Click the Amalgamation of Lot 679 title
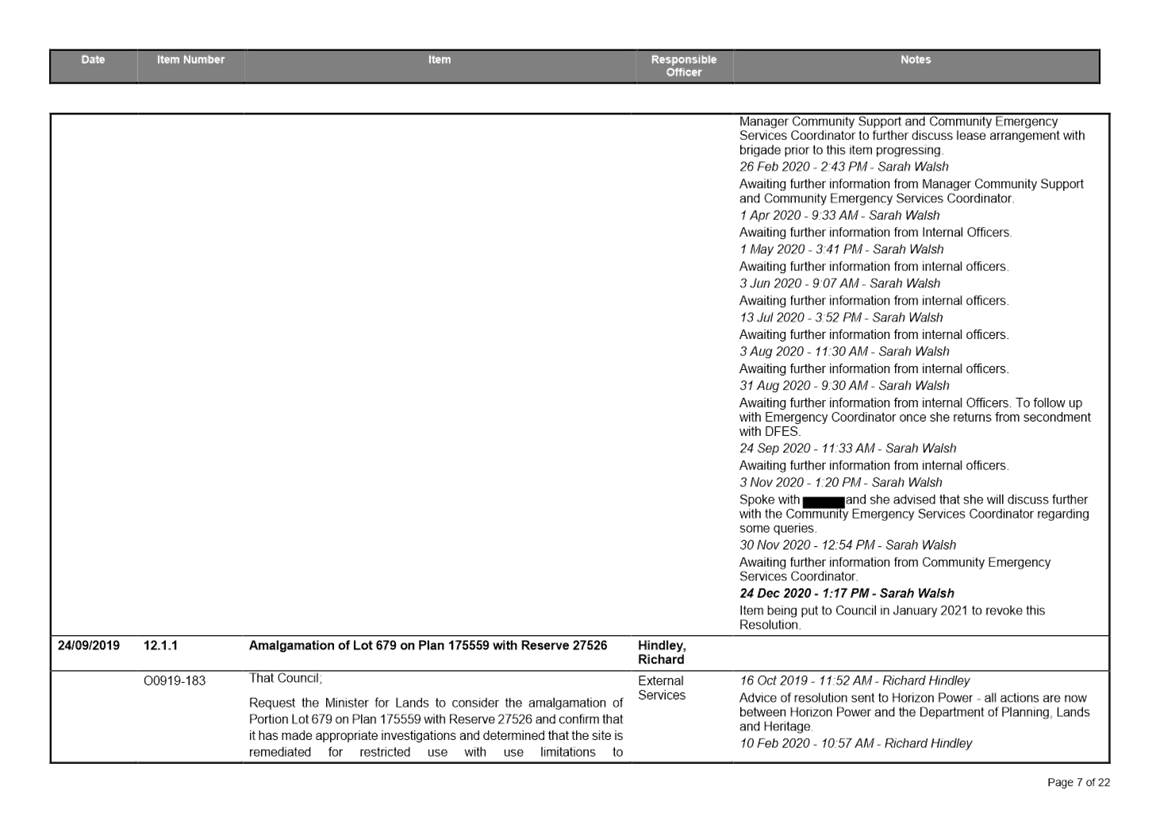The image size is (1160, 821). 428,646
